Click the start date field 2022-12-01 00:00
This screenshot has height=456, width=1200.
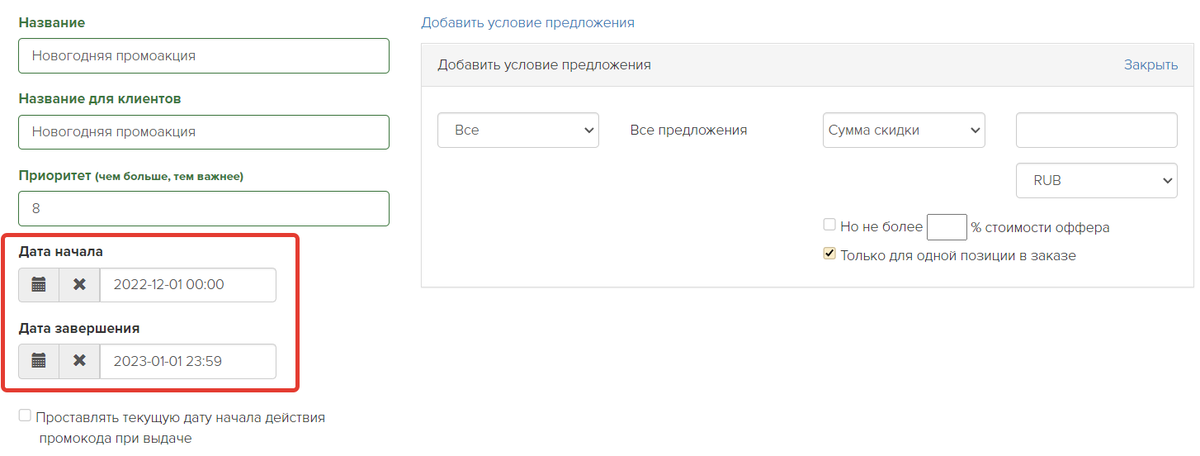(188, 285)
